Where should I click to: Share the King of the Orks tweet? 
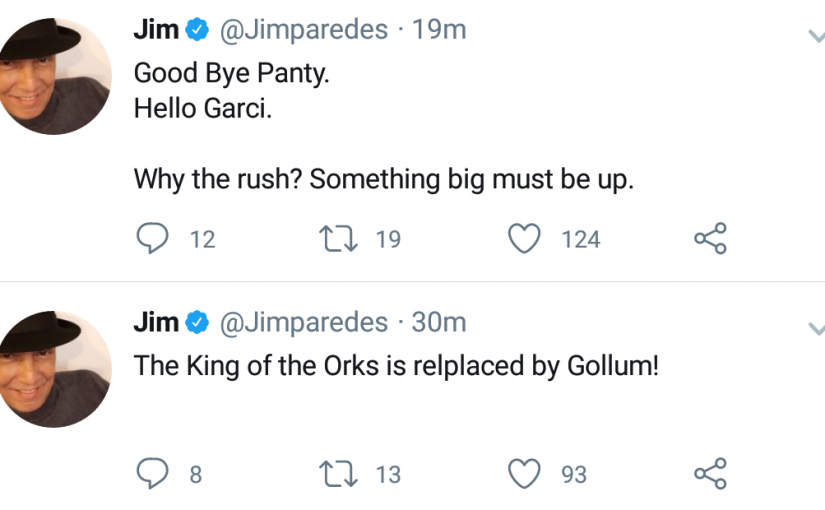click(x=711, y=473)
